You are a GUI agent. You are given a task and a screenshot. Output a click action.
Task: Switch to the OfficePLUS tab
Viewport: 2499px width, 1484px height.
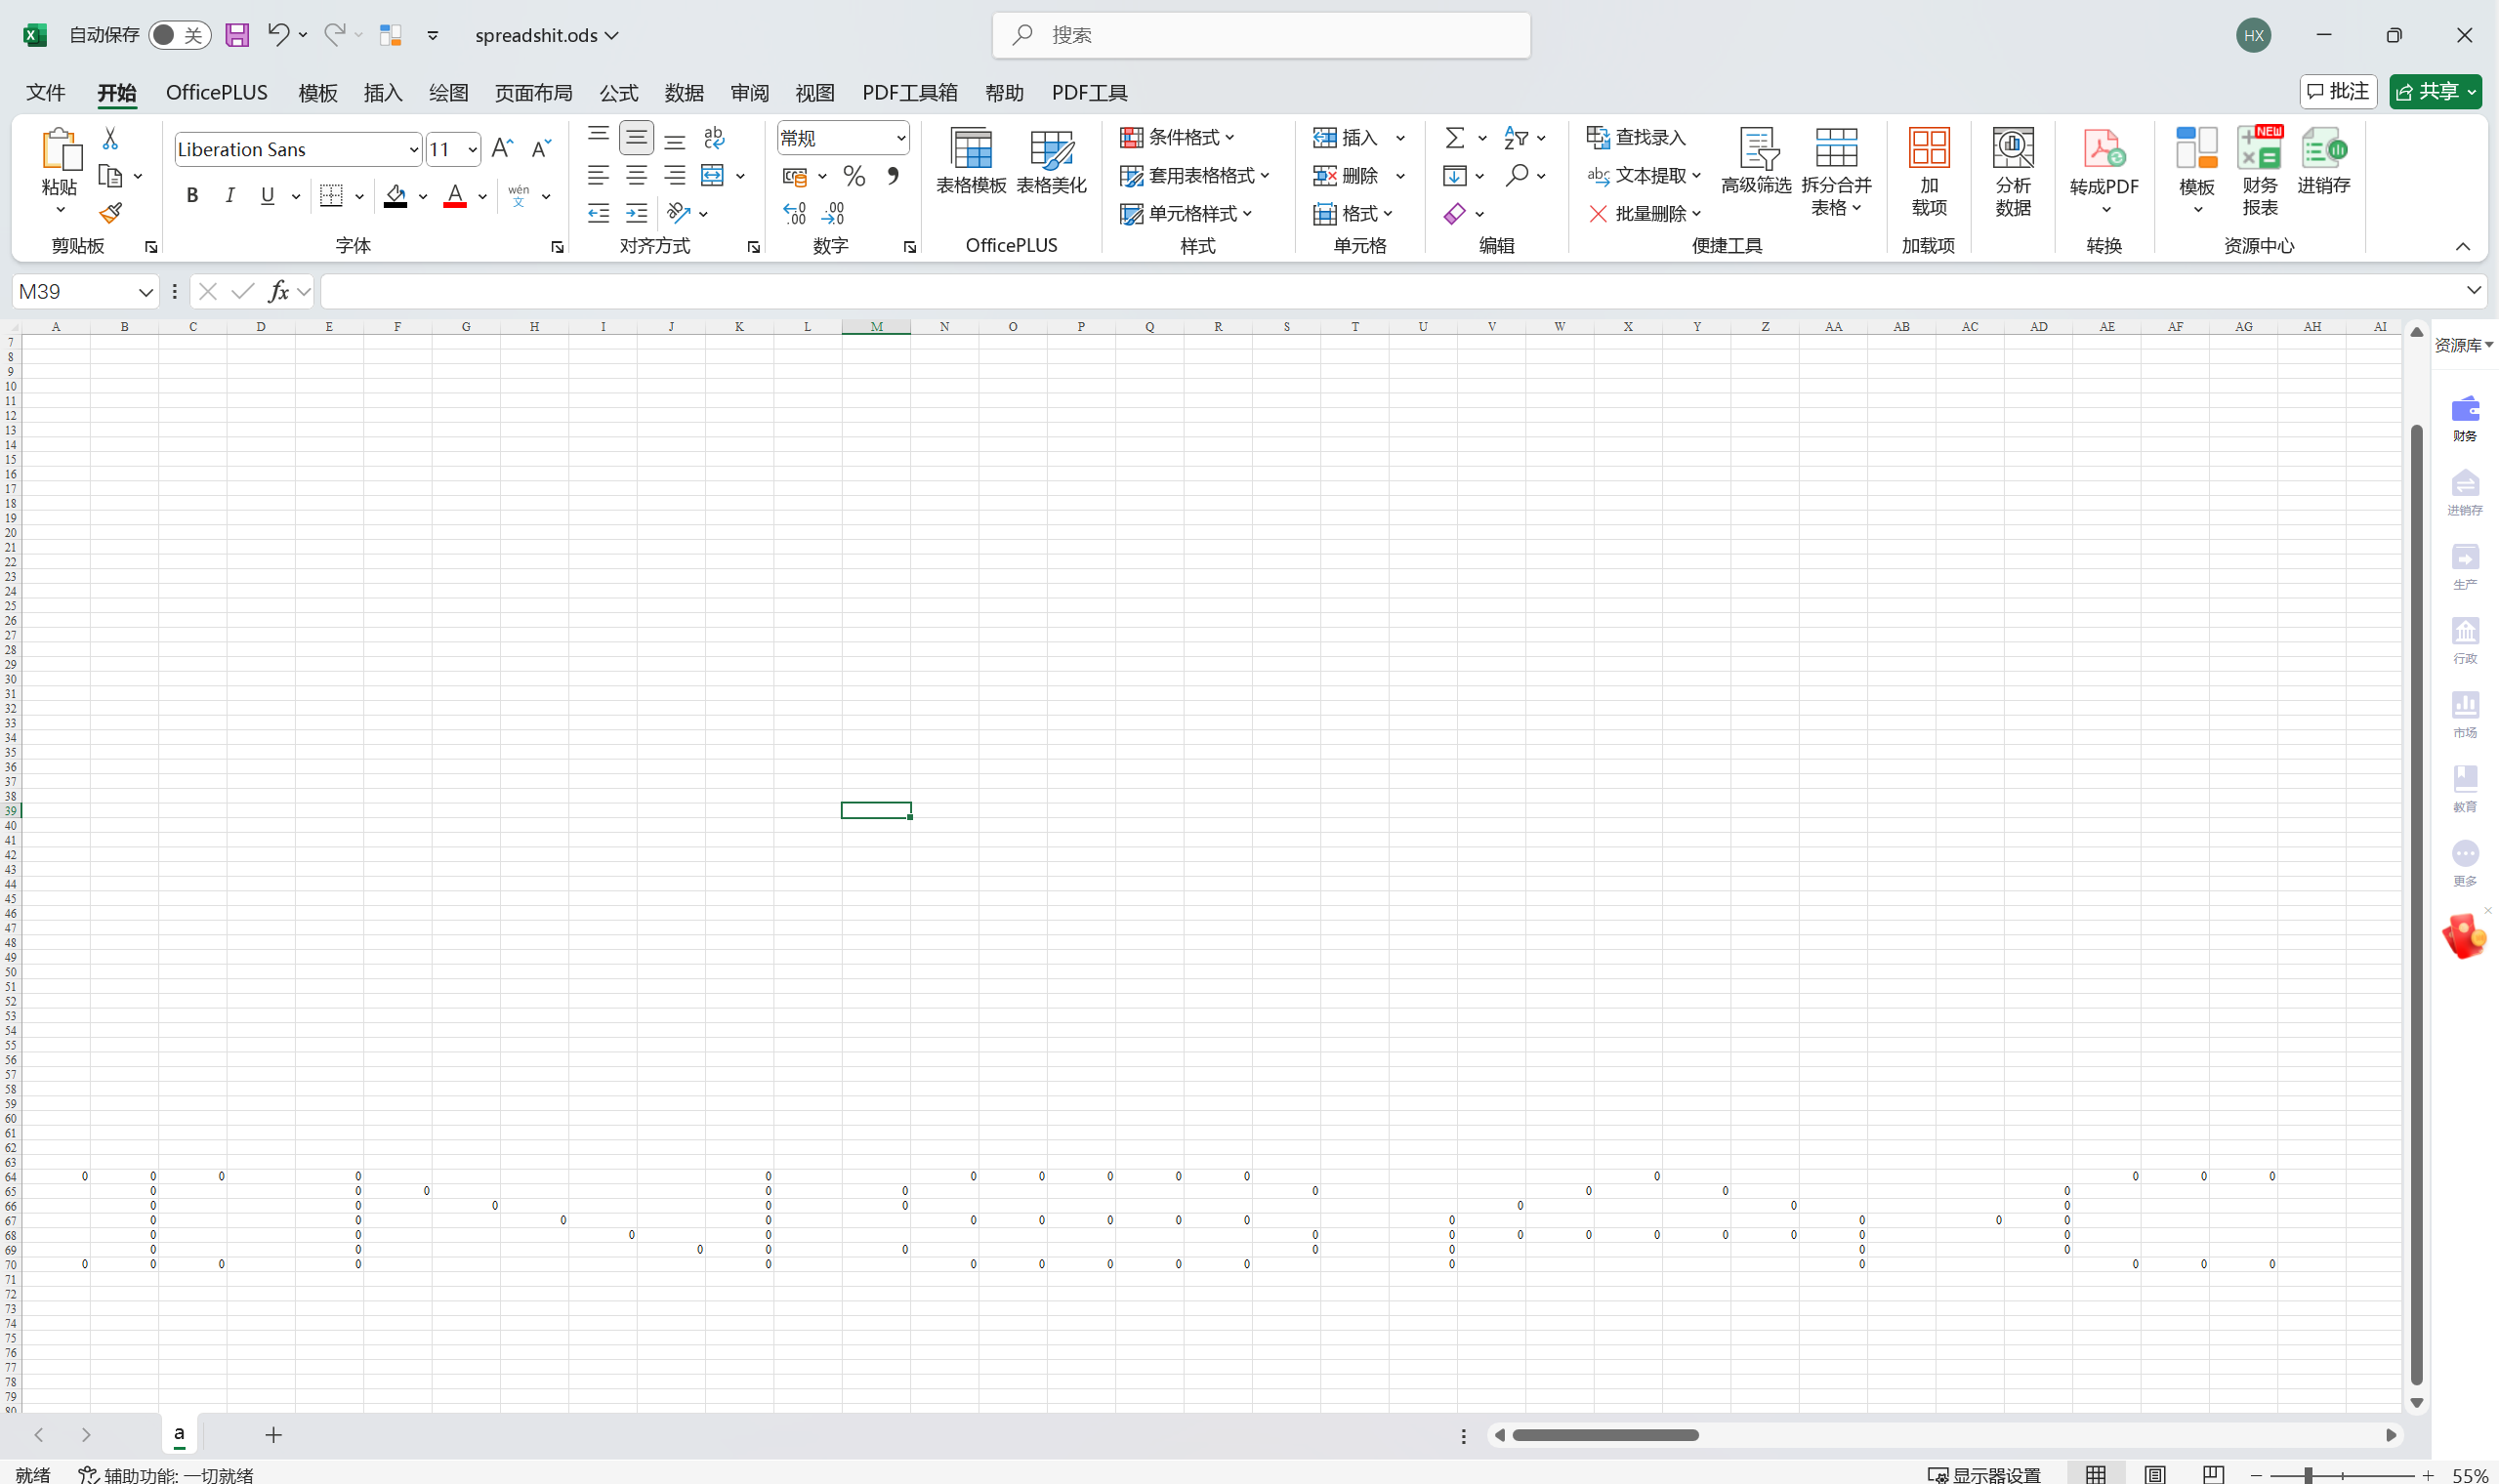point(217,92)
